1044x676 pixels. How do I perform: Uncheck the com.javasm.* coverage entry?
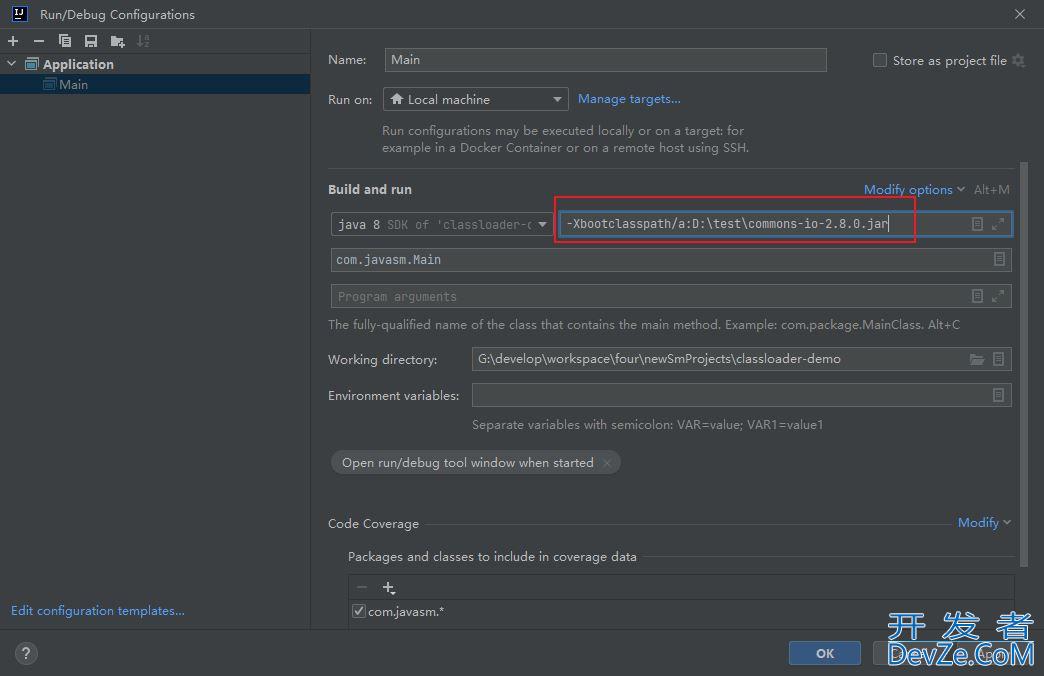(x=358, y=611)
